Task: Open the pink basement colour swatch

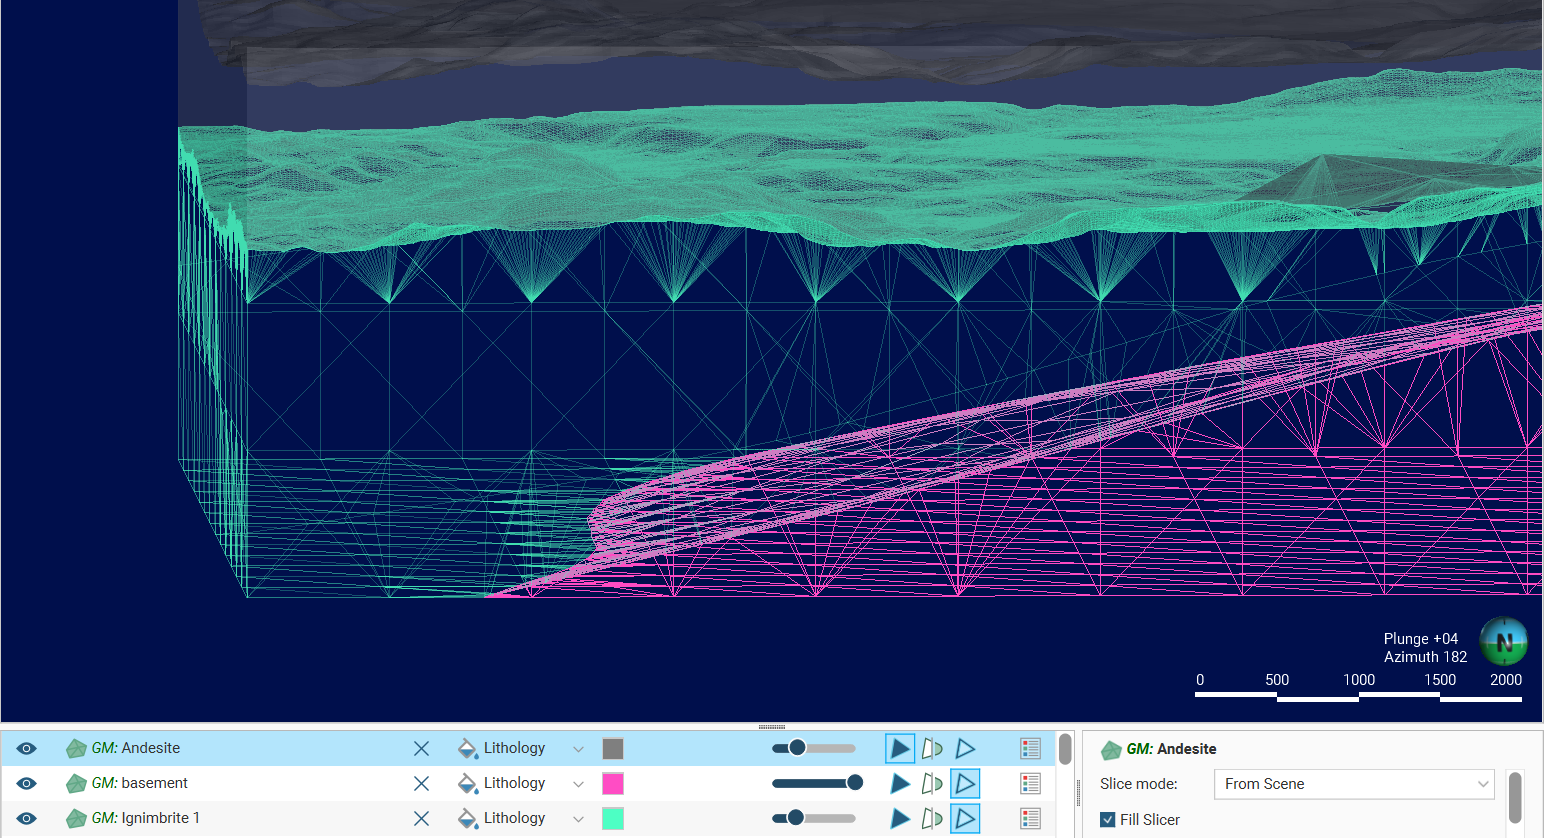Action: pos(613,783)
